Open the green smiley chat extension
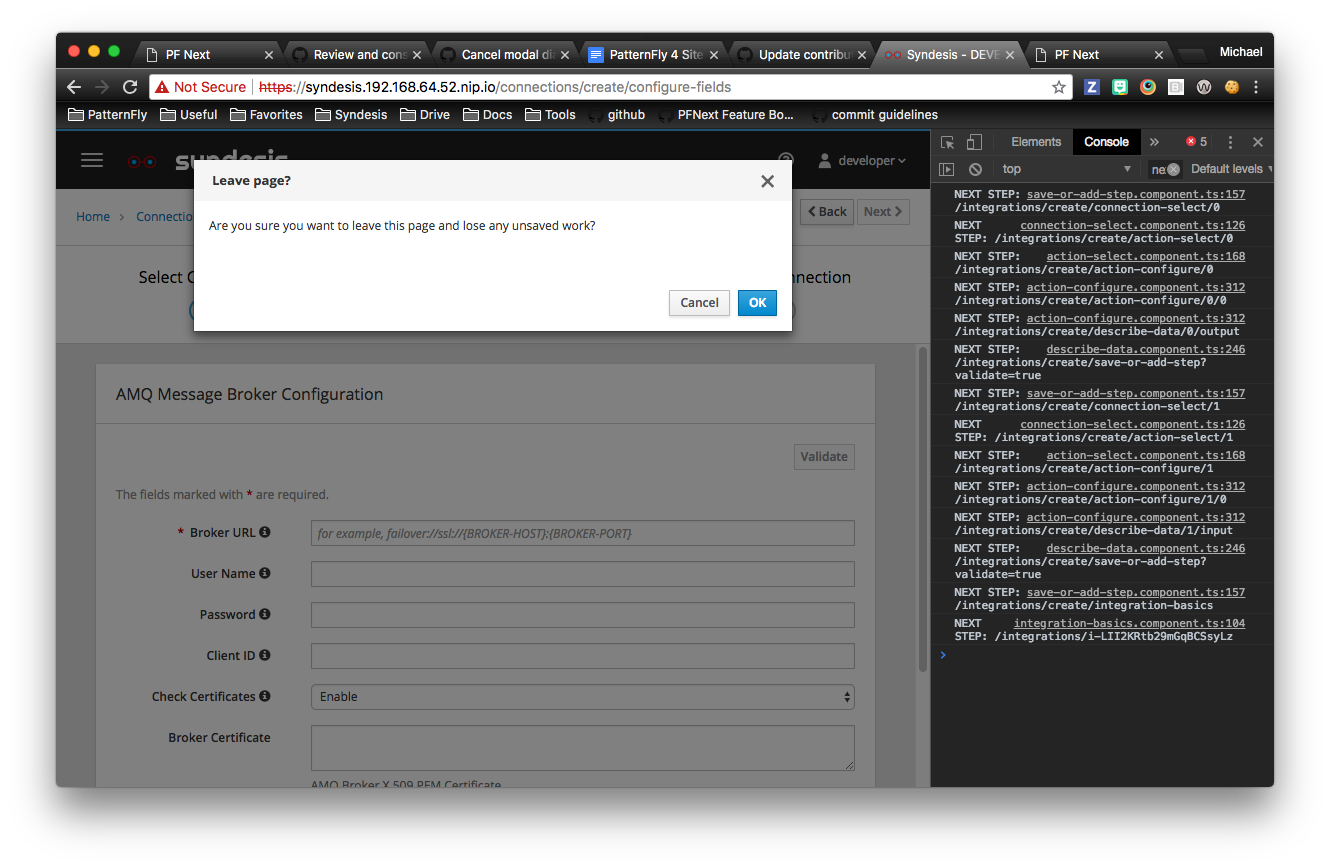 [x=1120, y=87]
